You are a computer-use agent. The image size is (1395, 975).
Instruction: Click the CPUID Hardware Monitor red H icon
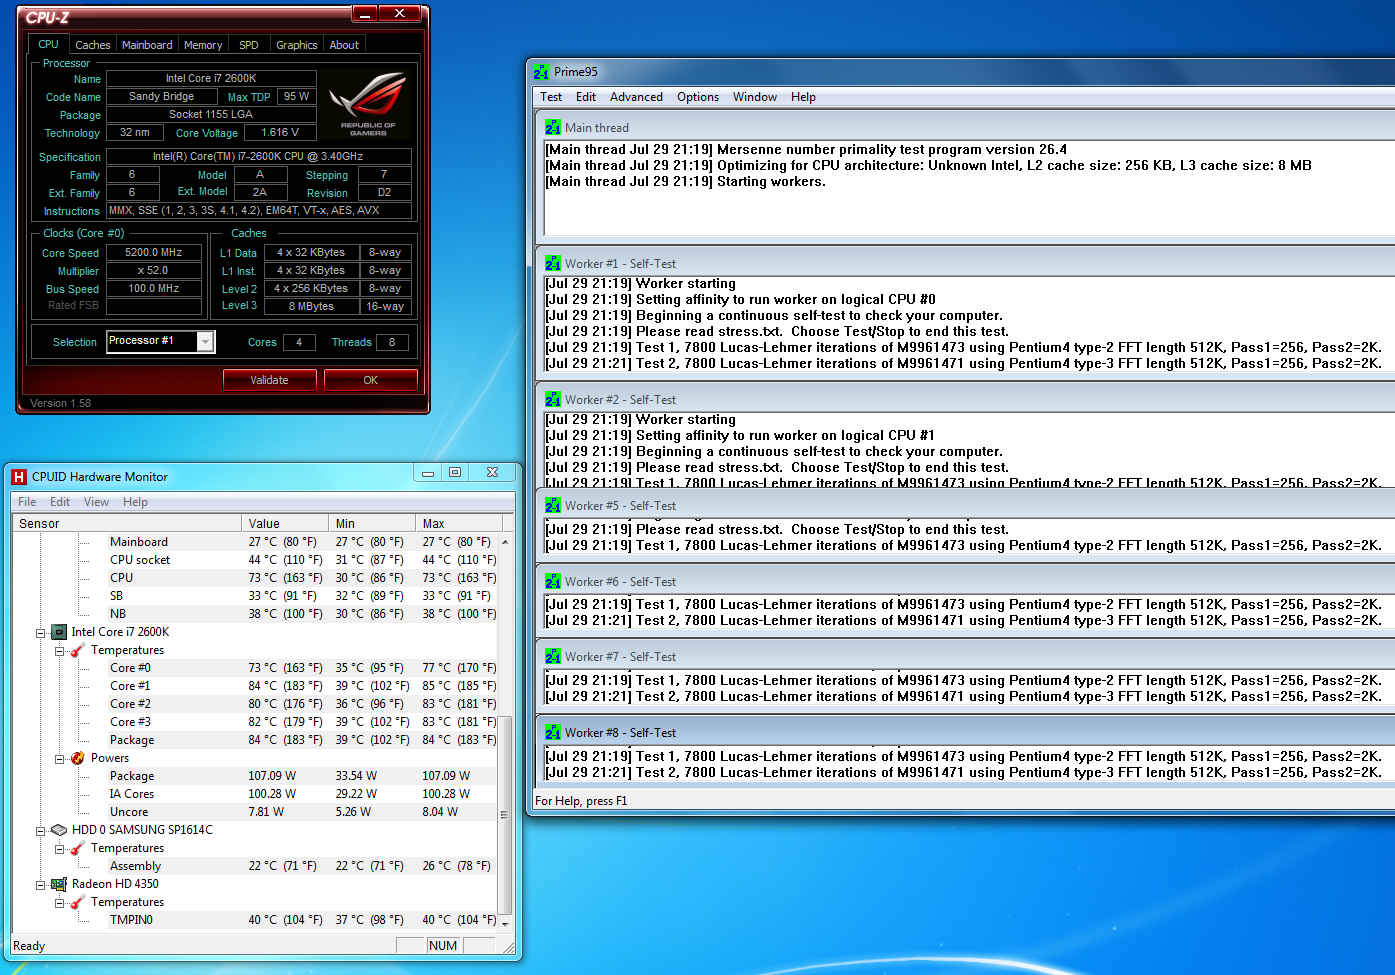point(19,477)
